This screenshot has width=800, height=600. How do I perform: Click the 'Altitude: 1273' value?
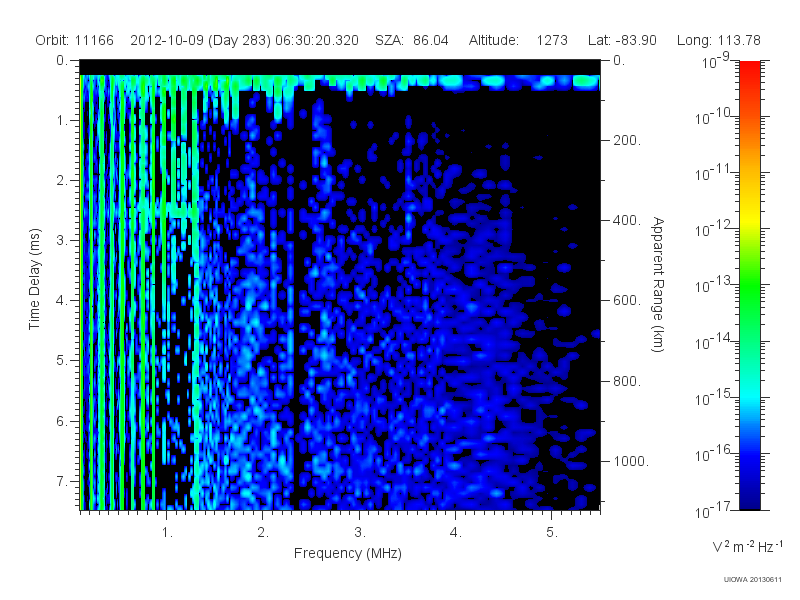[518, 40]
